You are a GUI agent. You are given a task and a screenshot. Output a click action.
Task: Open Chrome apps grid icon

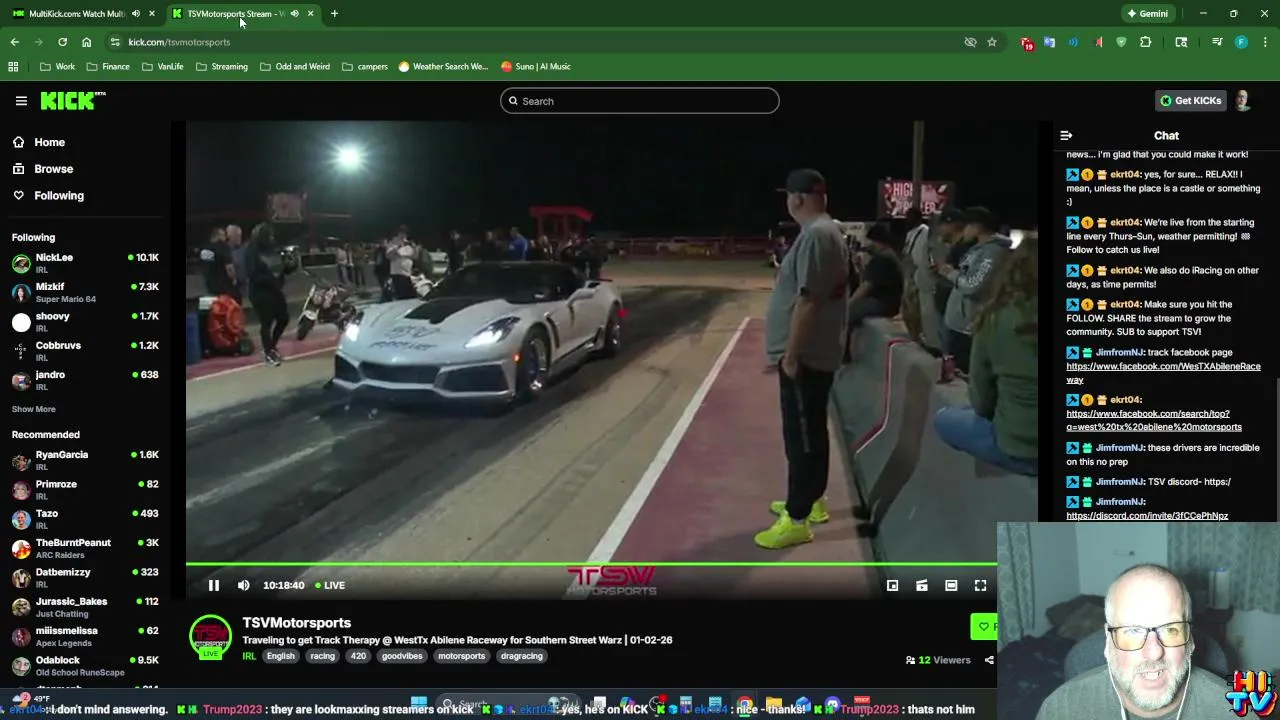(x=13, y=67)
